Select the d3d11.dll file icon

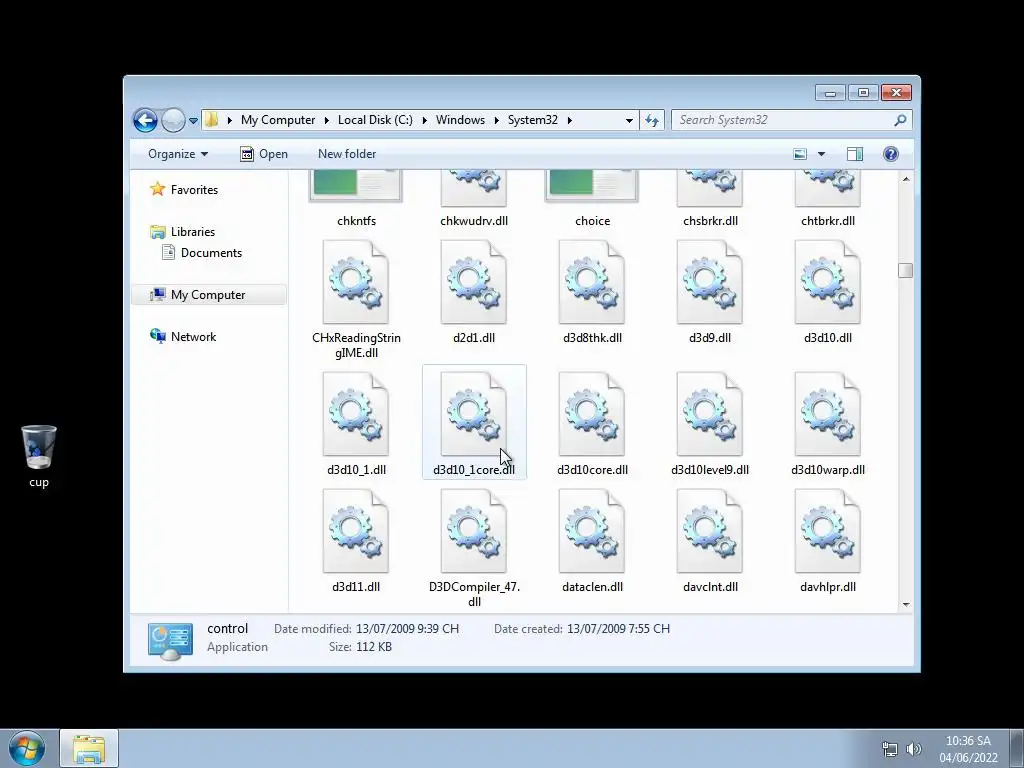click(x=356, y=531)
